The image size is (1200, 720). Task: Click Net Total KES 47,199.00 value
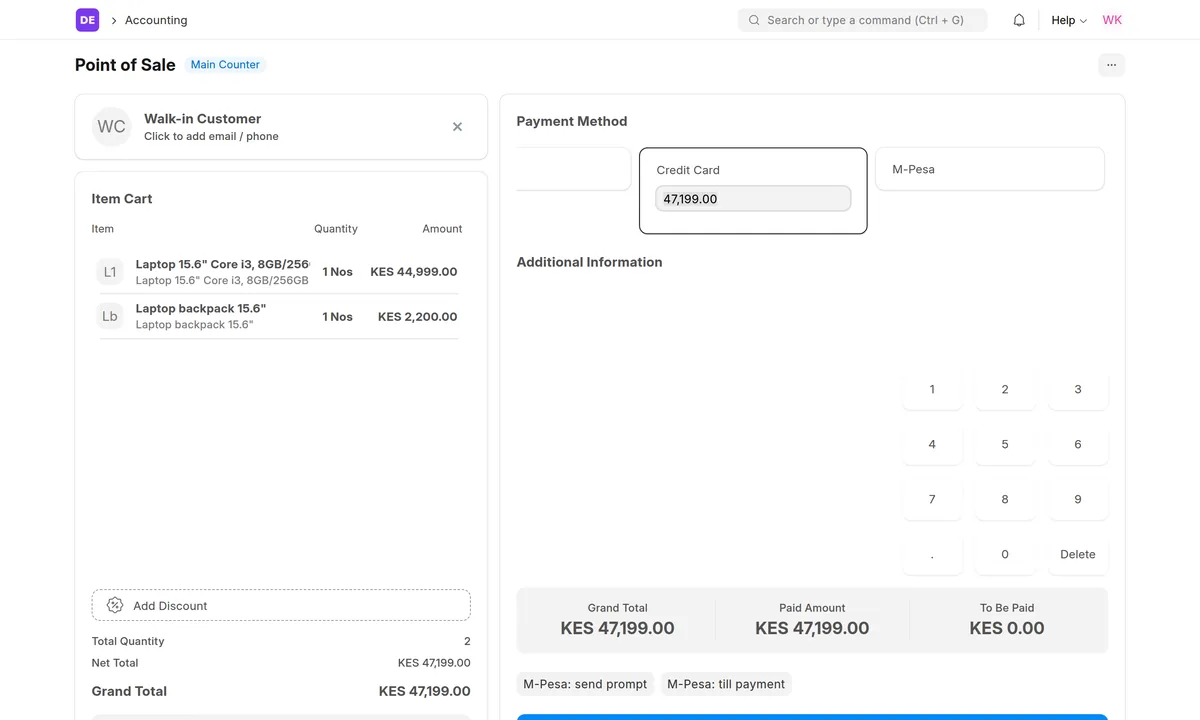pos(434,663)
